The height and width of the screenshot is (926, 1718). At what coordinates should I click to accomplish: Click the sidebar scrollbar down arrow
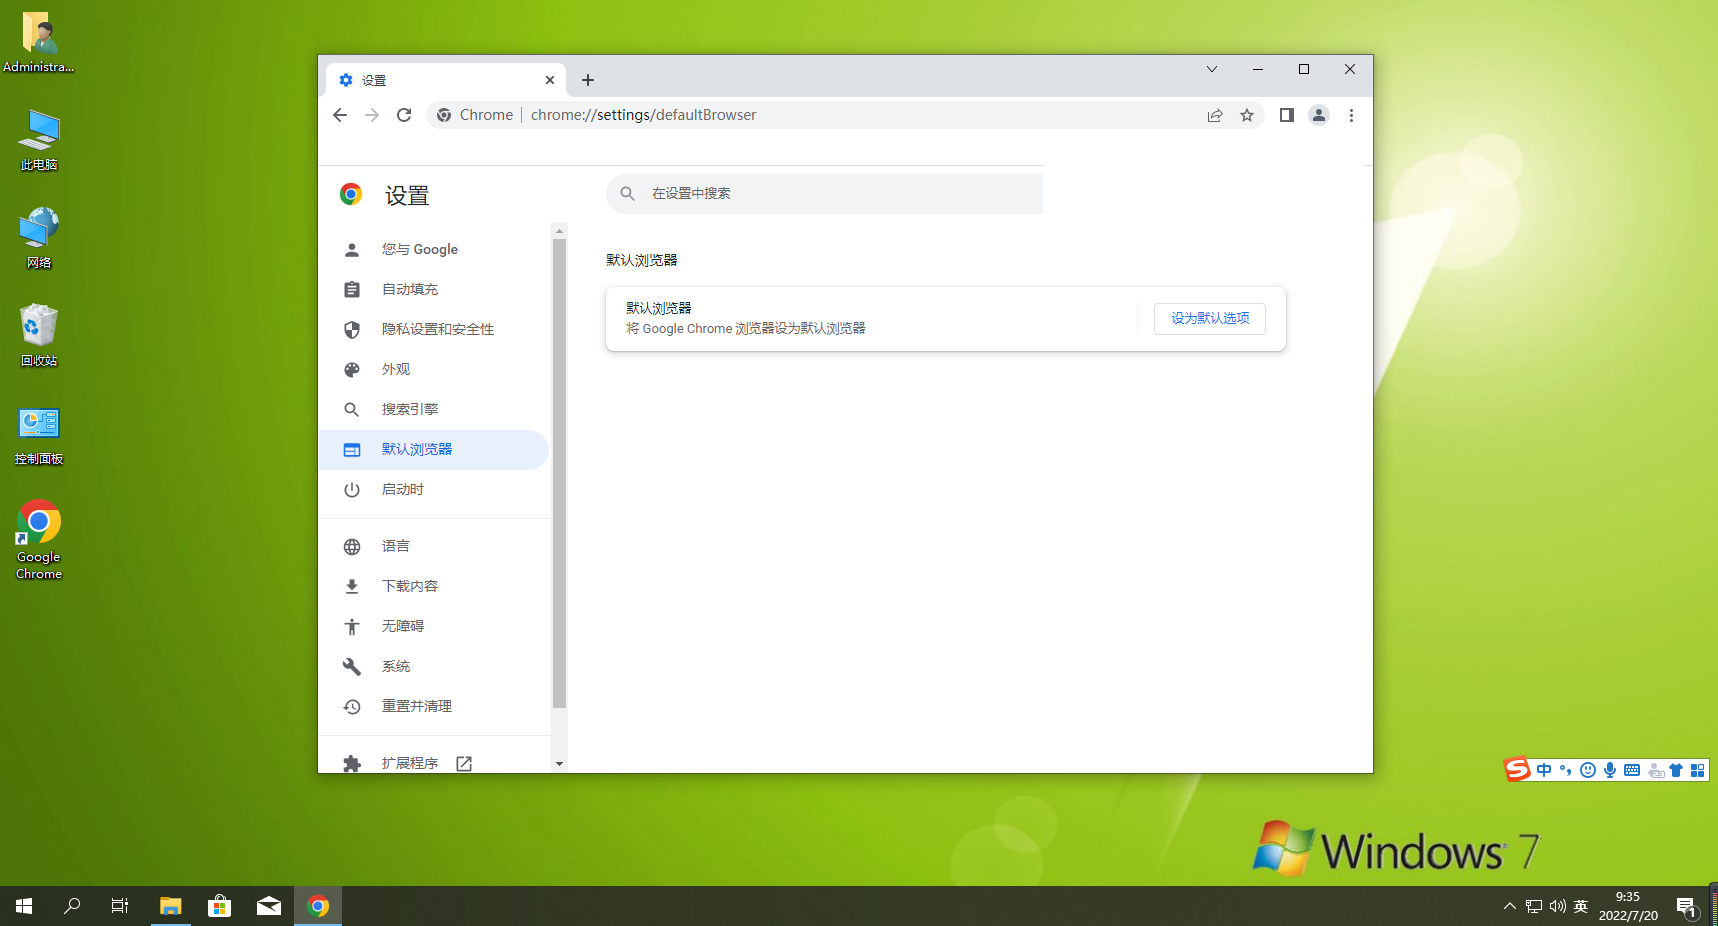point(559,764)
